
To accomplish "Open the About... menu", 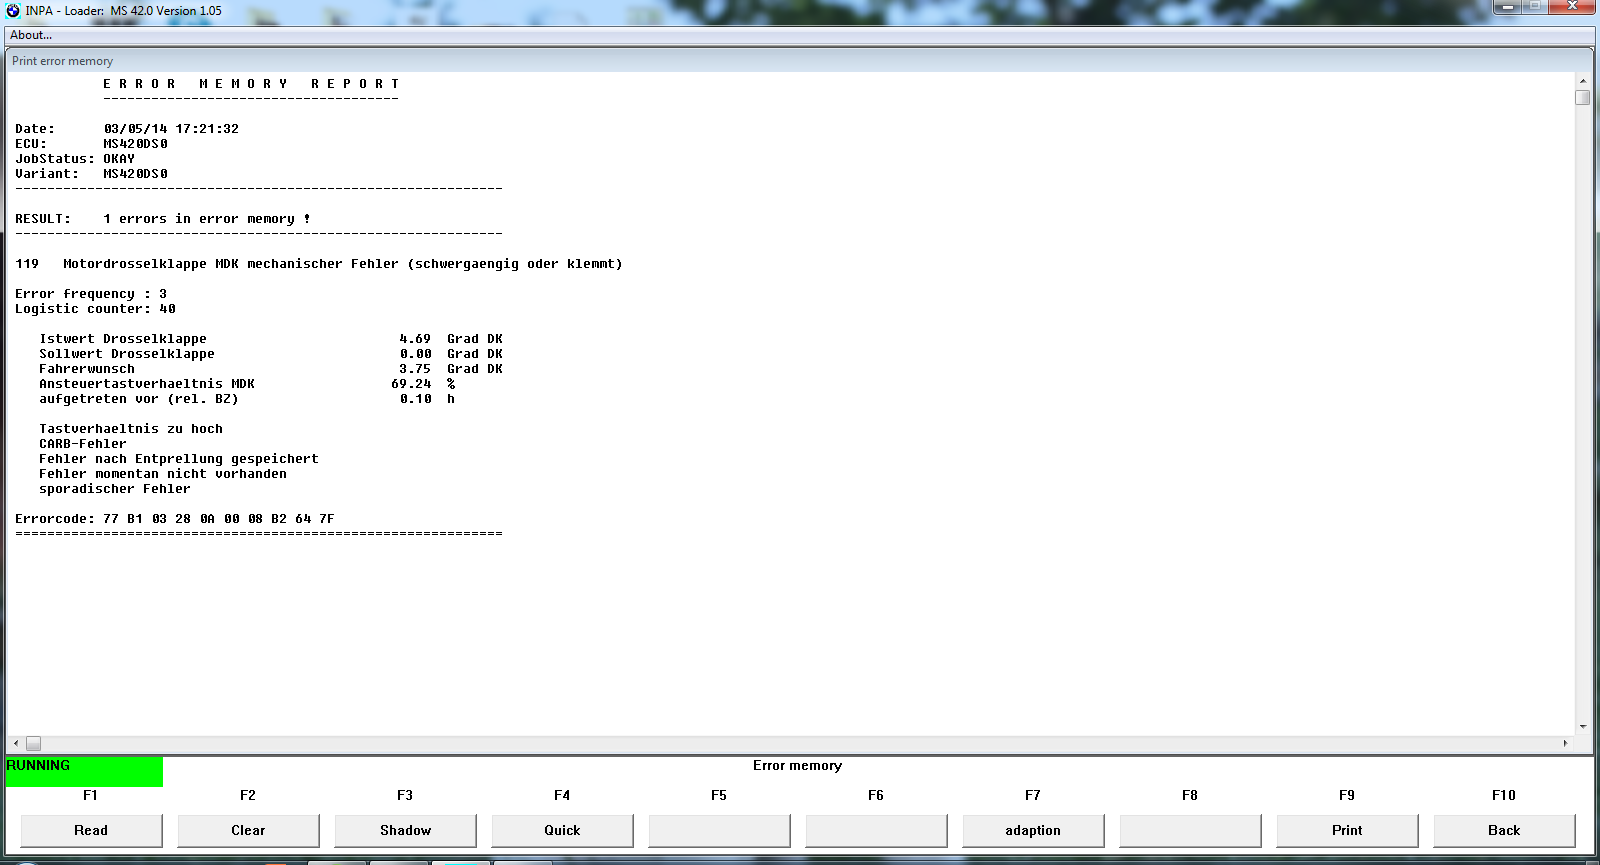I will coord(31,35).
